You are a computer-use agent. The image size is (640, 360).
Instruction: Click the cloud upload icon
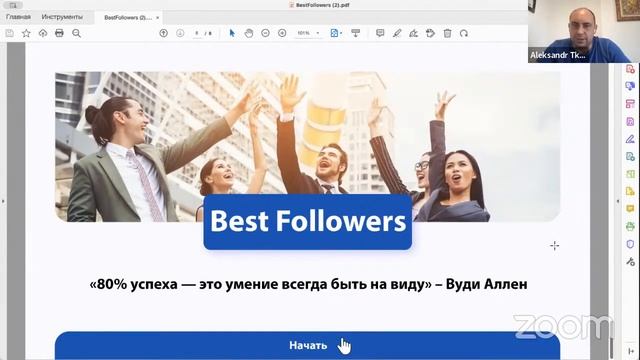(x=43, y=33)
